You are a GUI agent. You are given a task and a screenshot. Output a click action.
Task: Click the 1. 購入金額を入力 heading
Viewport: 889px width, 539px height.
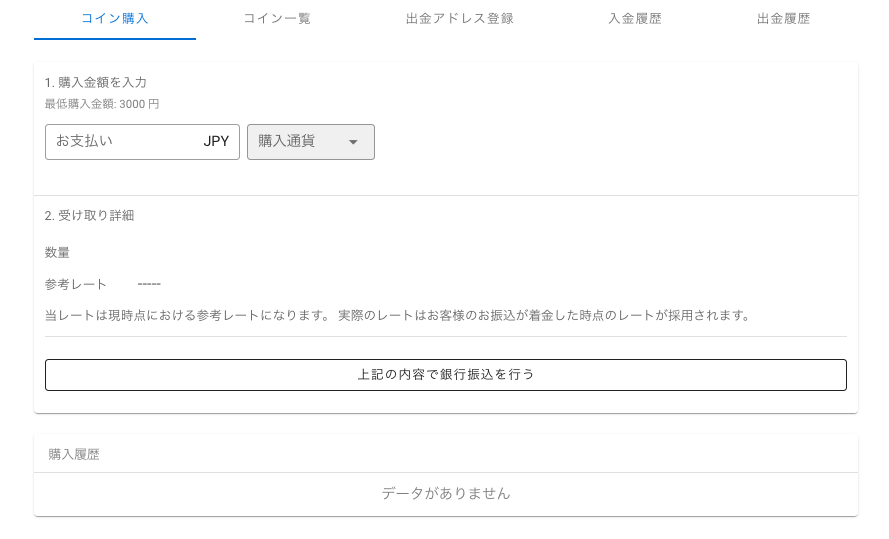[96, 83]
